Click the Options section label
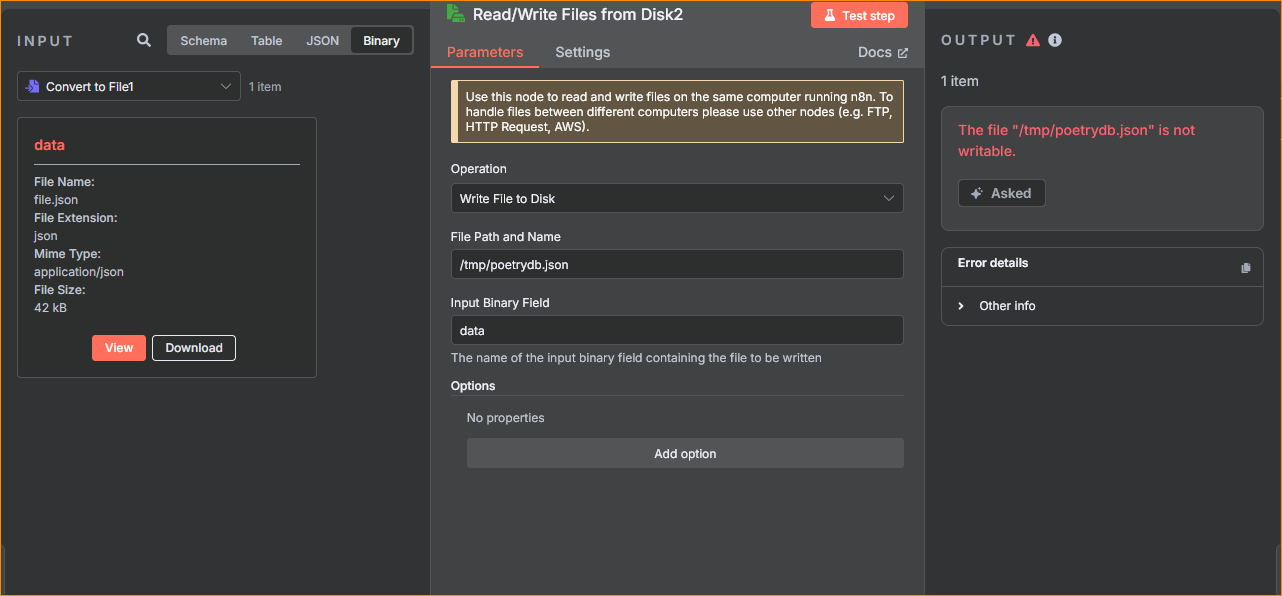 click(x=473, y=386)
